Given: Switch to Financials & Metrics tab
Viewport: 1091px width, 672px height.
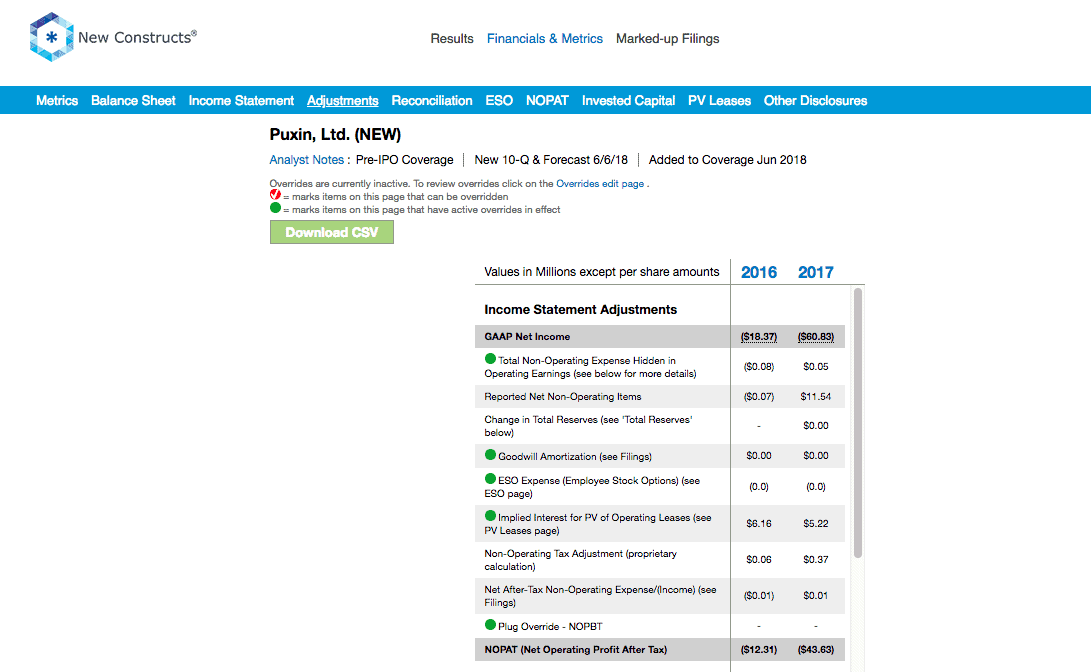Looking at the screenshot, I should pyautogui.click(x=545, y=39).
